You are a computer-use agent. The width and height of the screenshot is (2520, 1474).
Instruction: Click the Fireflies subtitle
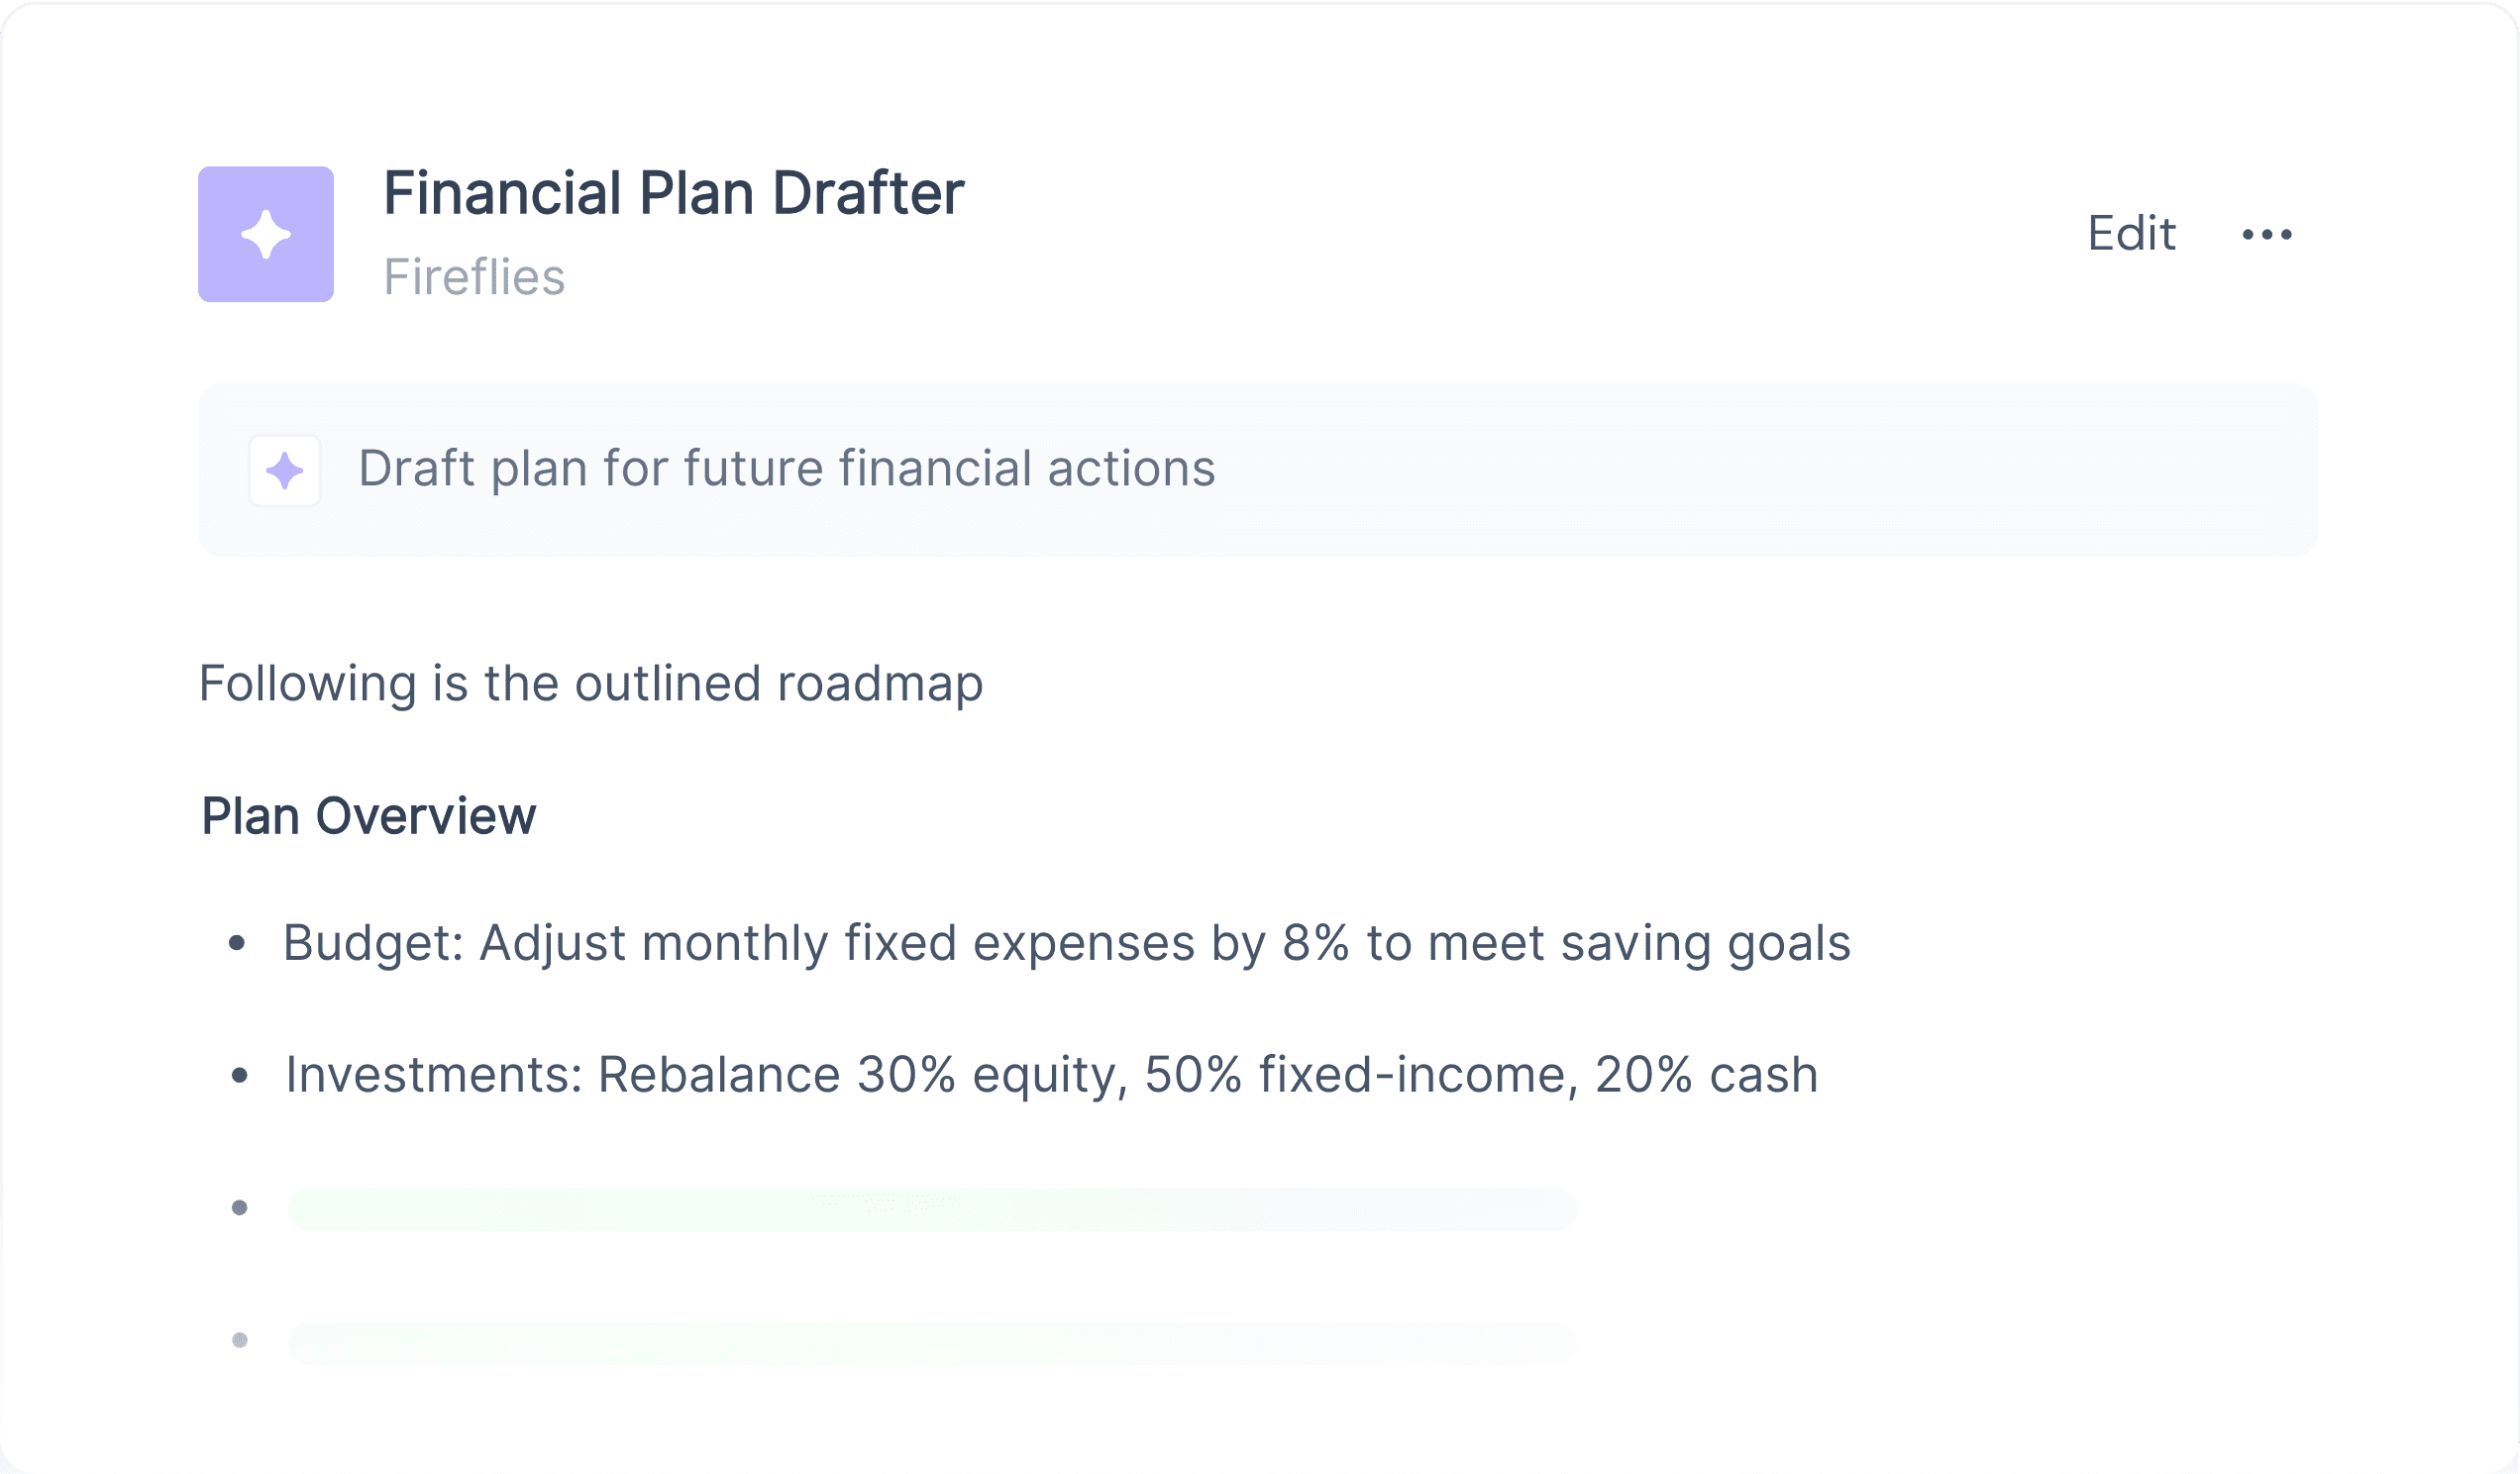click(x=475, y=277)
